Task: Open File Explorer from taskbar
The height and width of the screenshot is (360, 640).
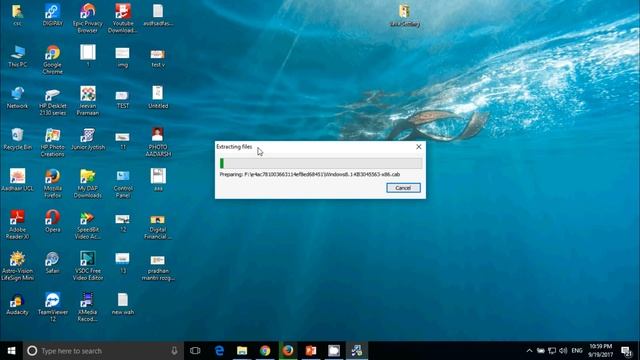Action: click(x=242, y=351)
